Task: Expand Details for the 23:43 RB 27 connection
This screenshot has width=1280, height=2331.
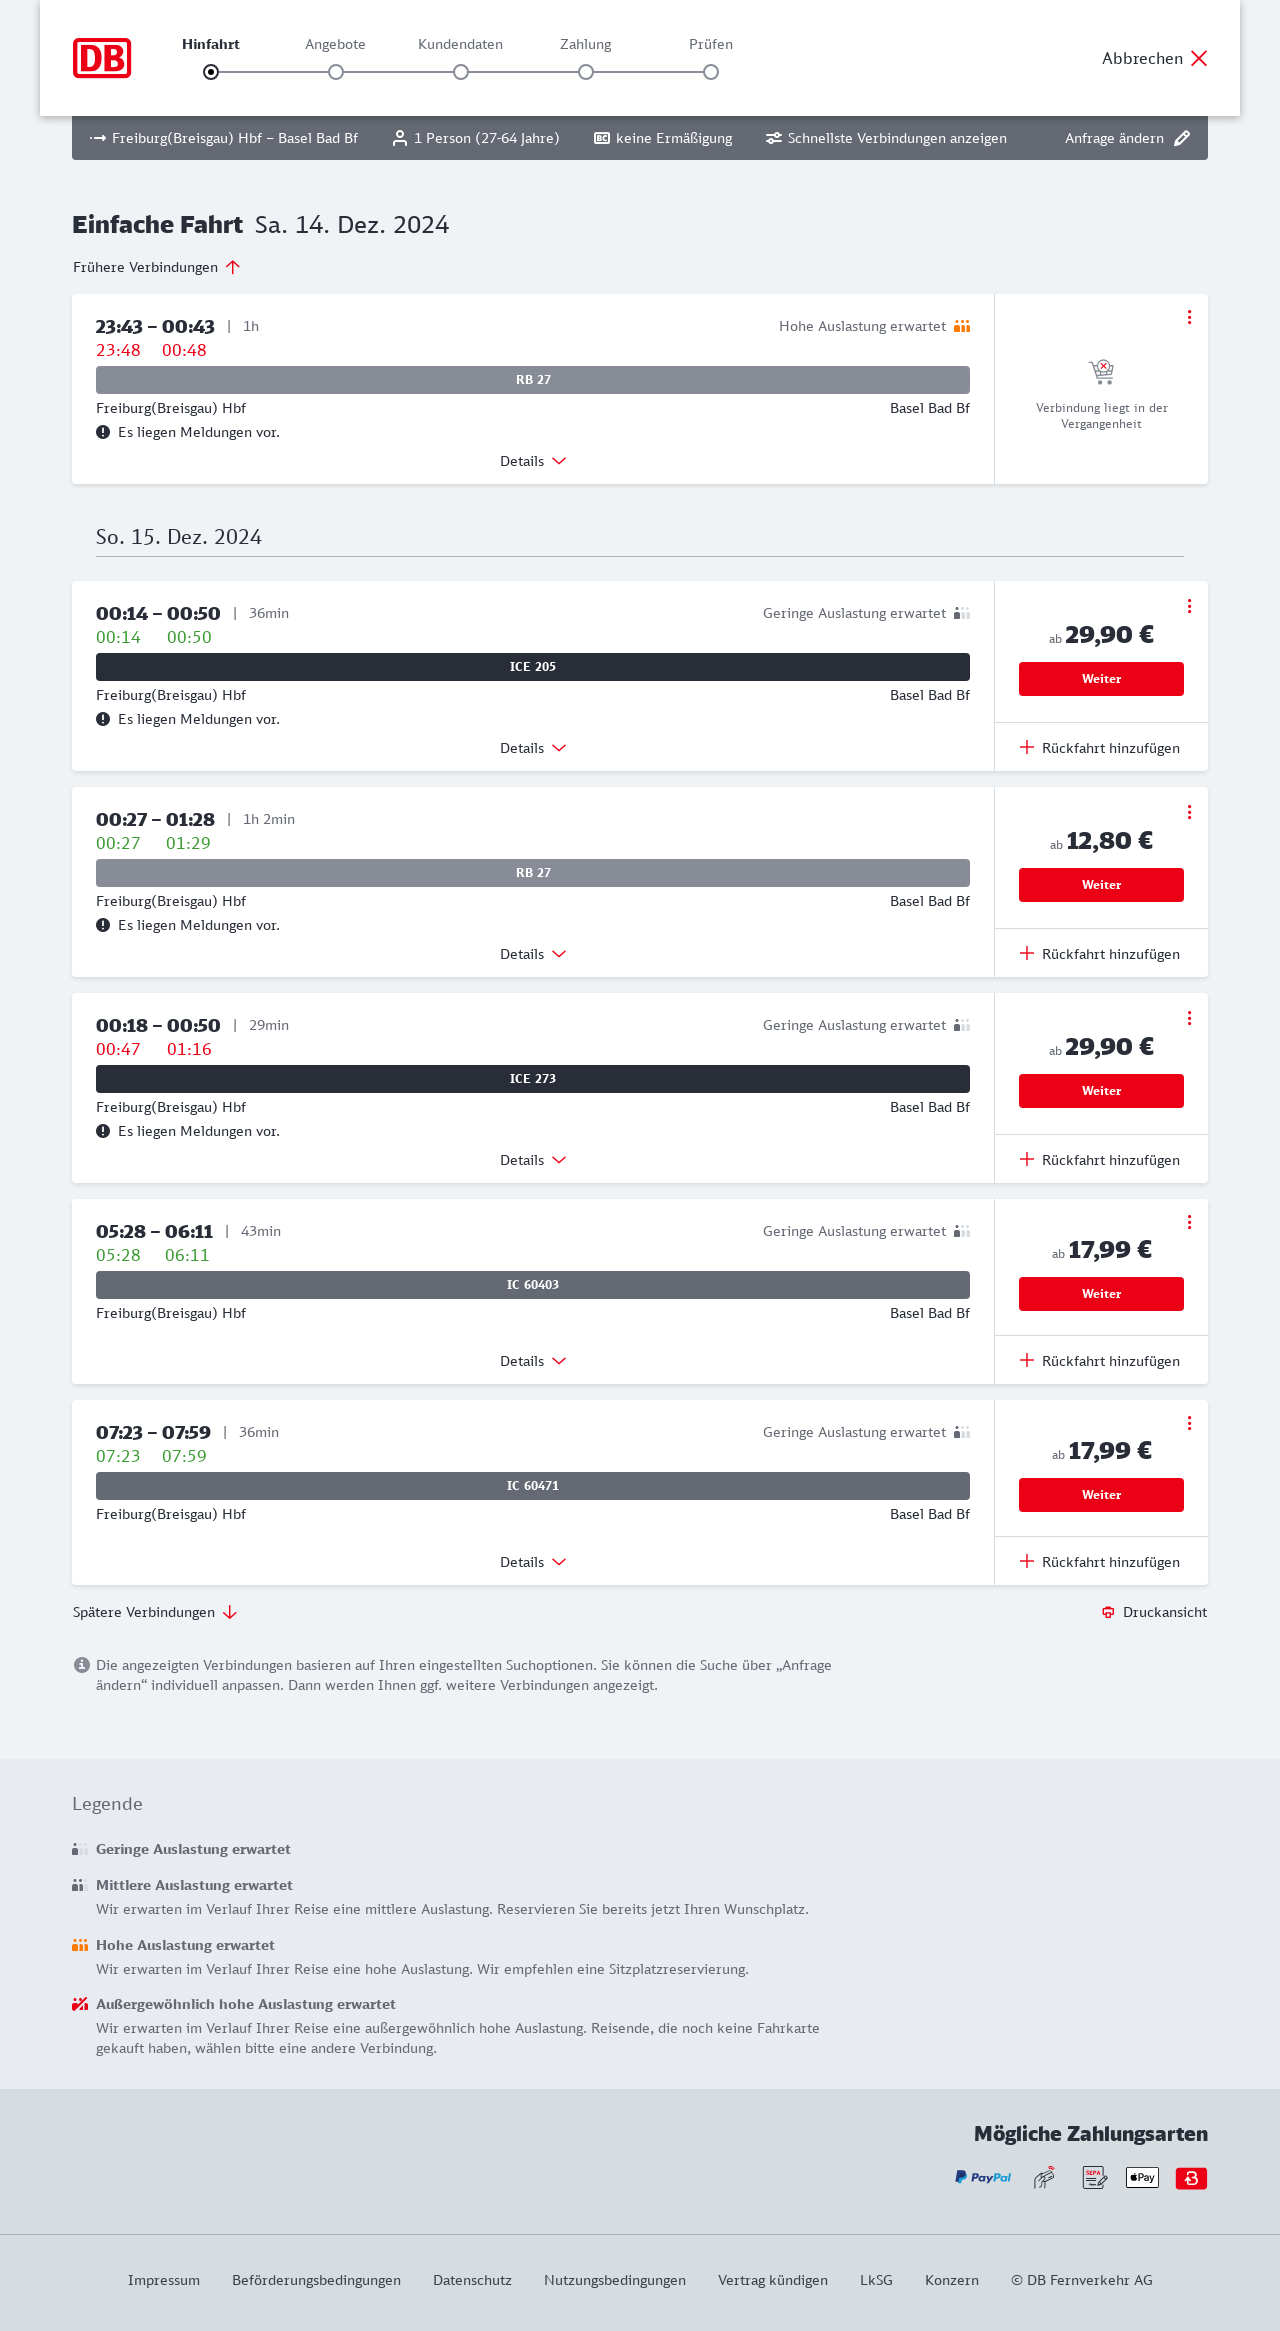Action: [x=533, y=461]
